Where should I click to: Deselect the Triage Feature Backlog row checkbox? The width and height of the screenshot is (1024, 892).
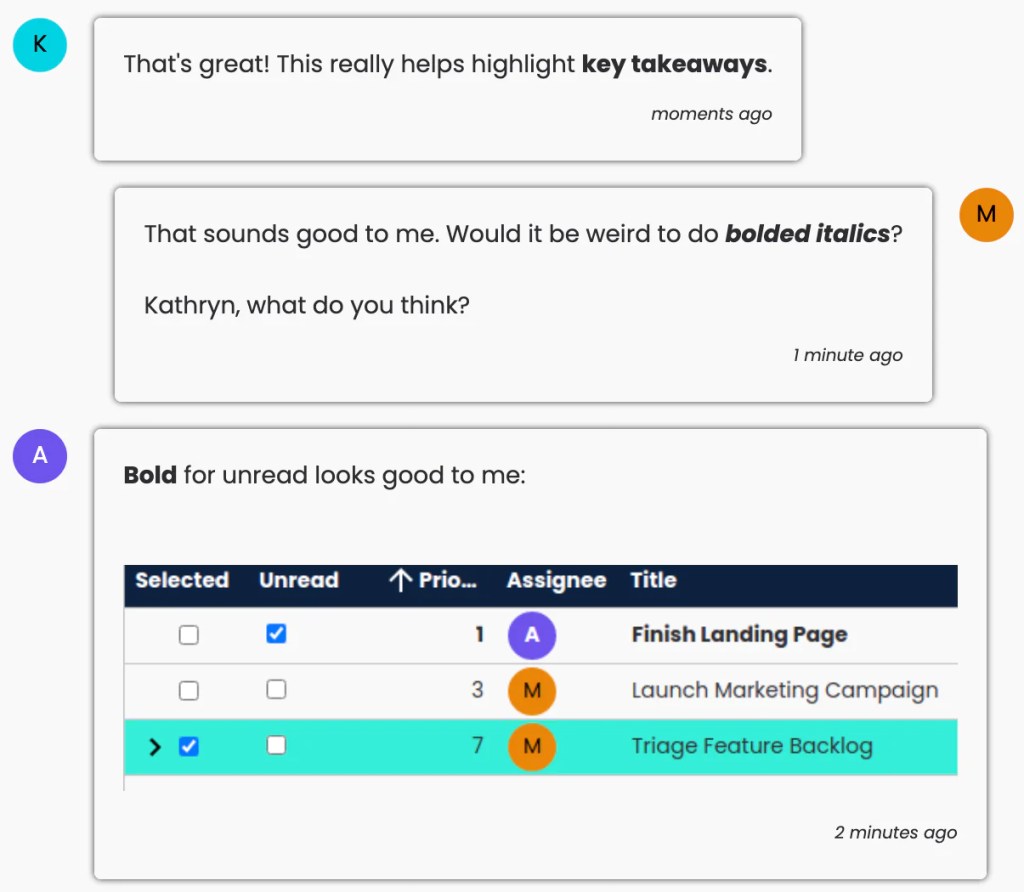point(188,746)
